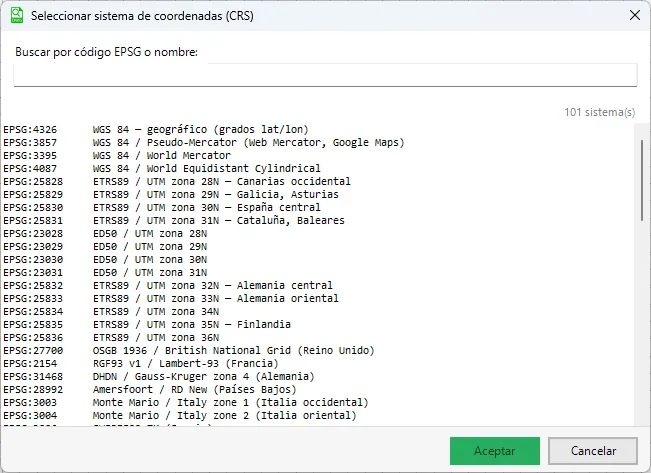This screenshot has width=651, height=473.
Task: Confirm selection with the Aceptar button
Action: click(494, 451)
